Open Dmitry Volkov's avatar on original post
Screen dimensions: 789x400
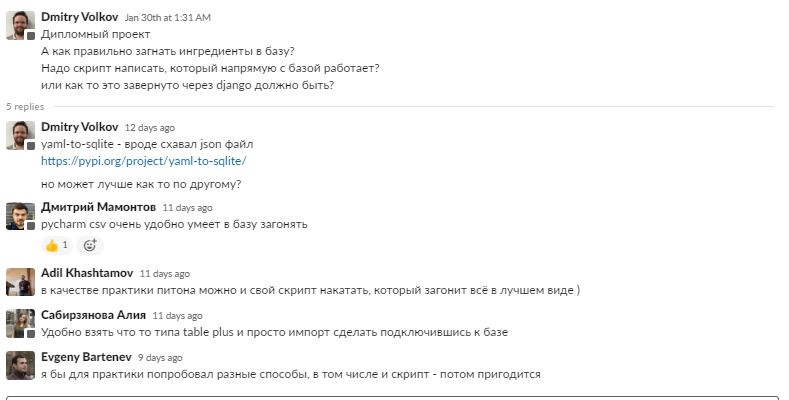pyautogui.click(x=20, y=25)
